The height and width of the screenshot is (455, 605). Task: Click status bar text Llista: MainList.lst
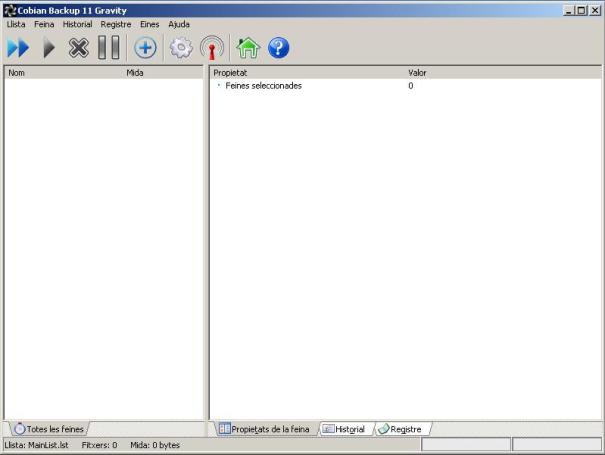[37, 445]
